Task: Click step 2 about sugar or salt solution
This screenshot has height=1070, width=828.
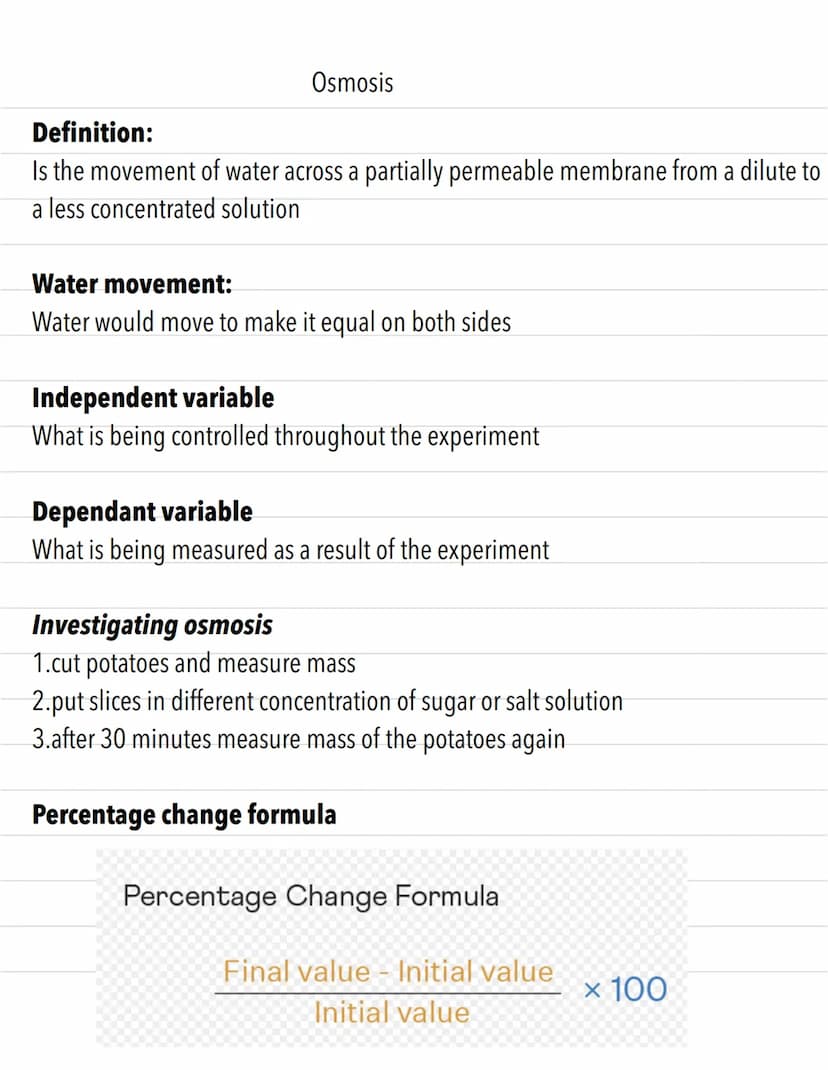Action: [328, 702]
